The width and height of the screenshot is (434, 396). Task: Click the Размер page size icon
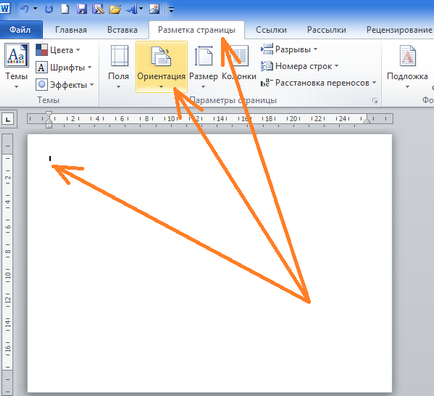pyautogui.click(x=204, y=57)
